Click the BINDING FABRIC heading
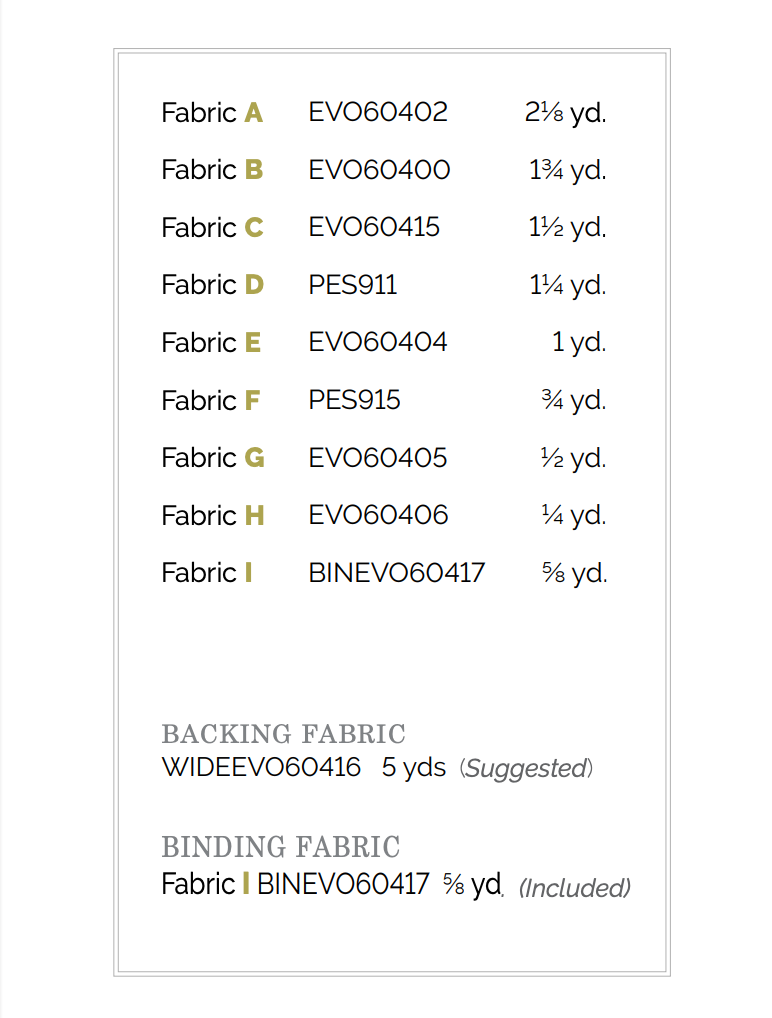 coord(281,848)
